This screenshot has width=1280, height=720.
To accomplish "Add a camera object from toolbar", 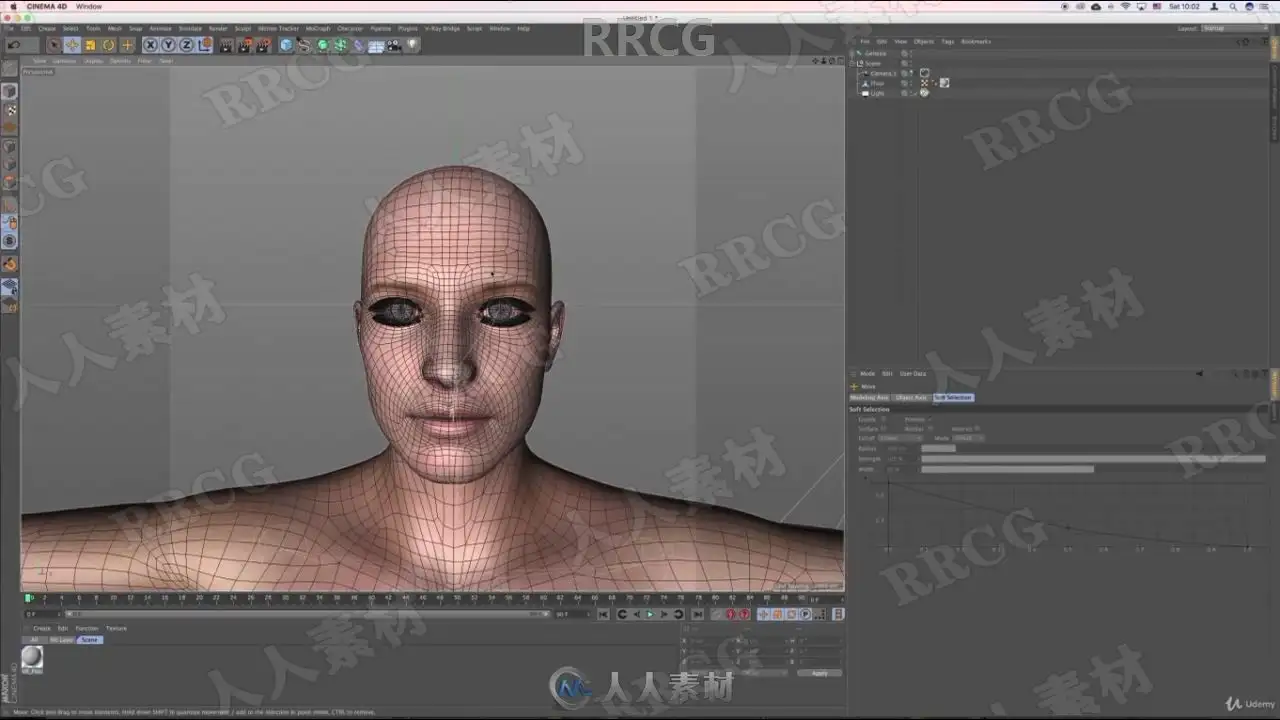I will click(394, 45).
